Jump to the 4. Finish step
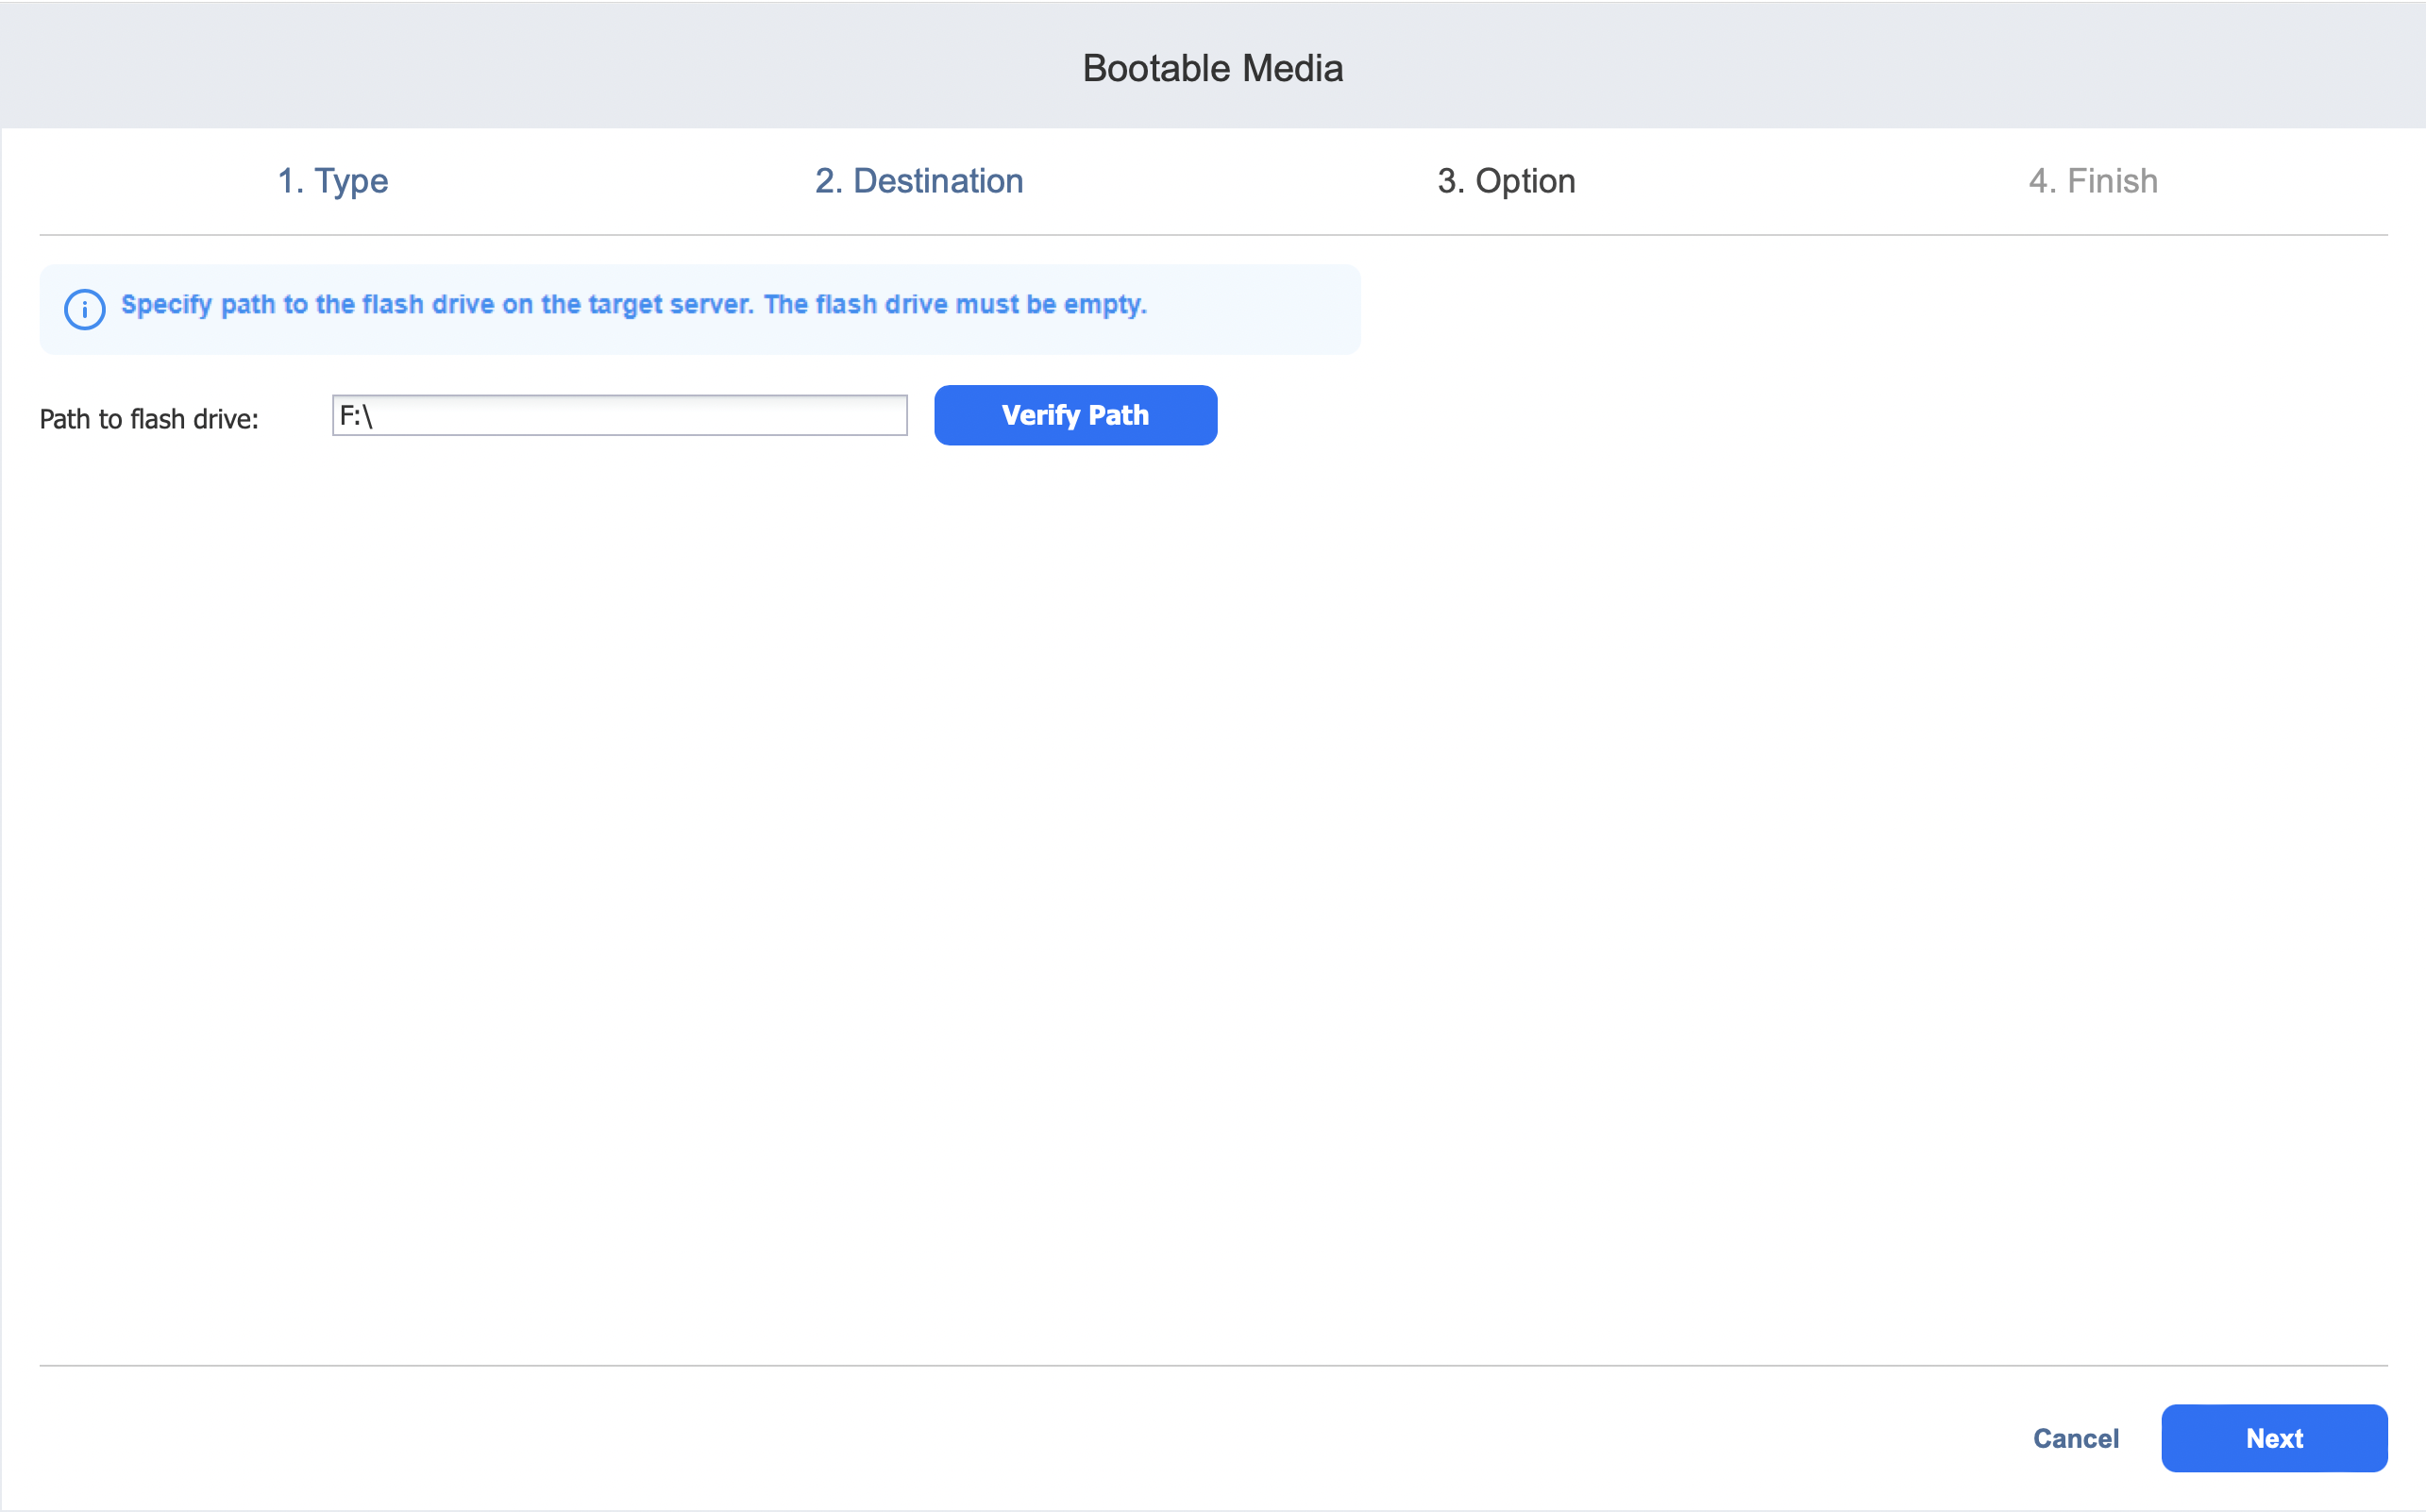 (2092, 181)
